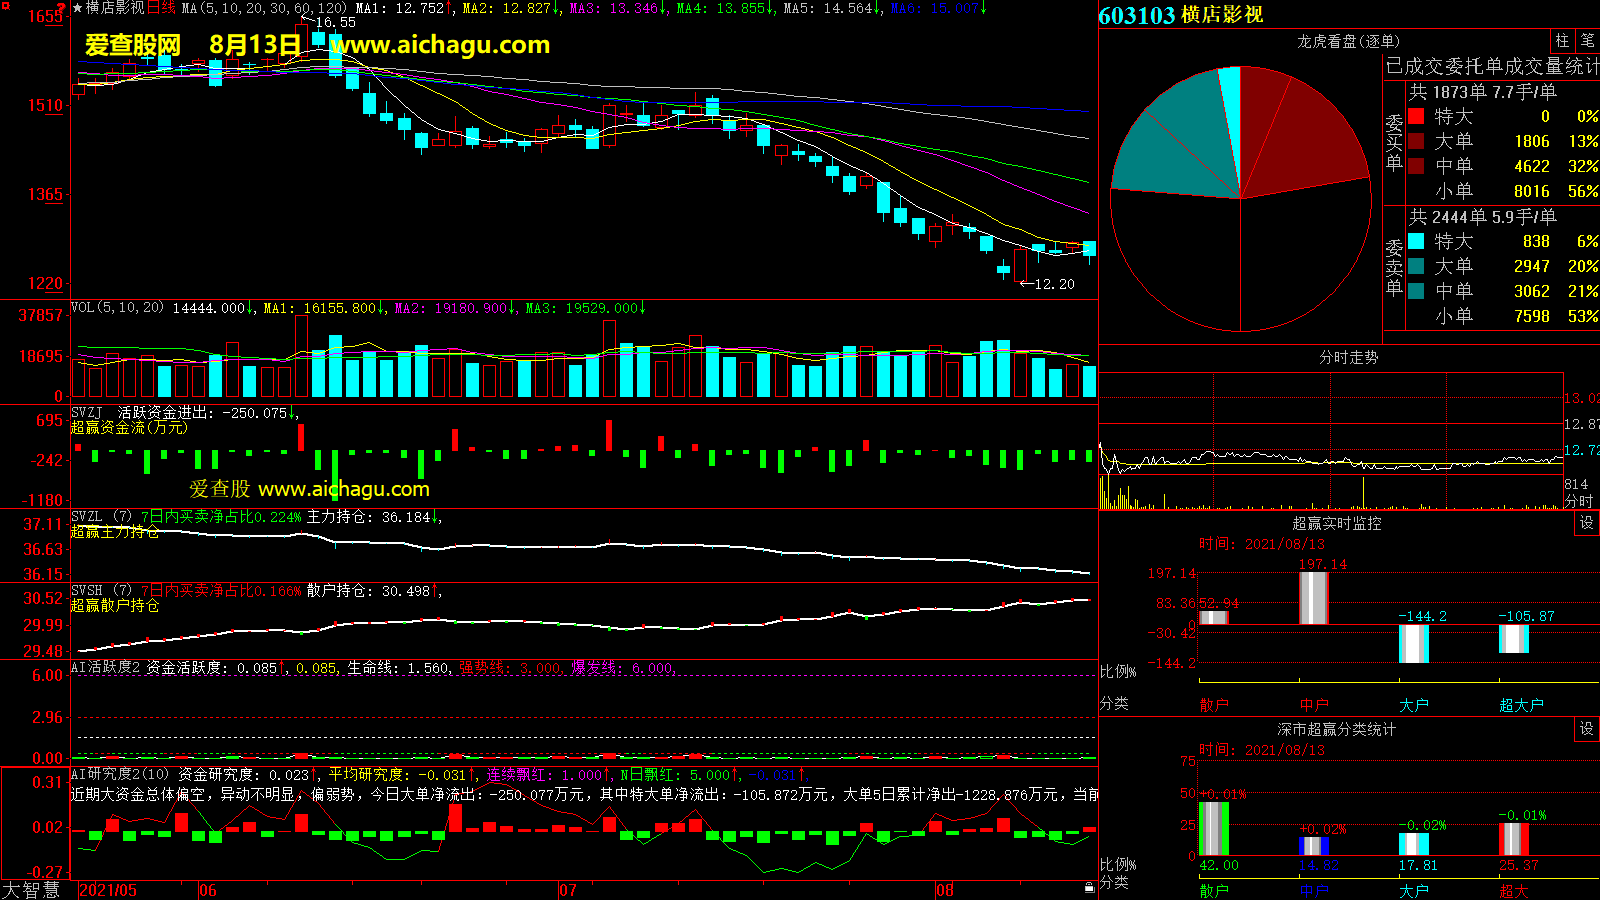Switch 龙虎看盘 to 柱 bar view
Image resolution: width=1600 pixels, height=900 pixels.
[1562, 41]
